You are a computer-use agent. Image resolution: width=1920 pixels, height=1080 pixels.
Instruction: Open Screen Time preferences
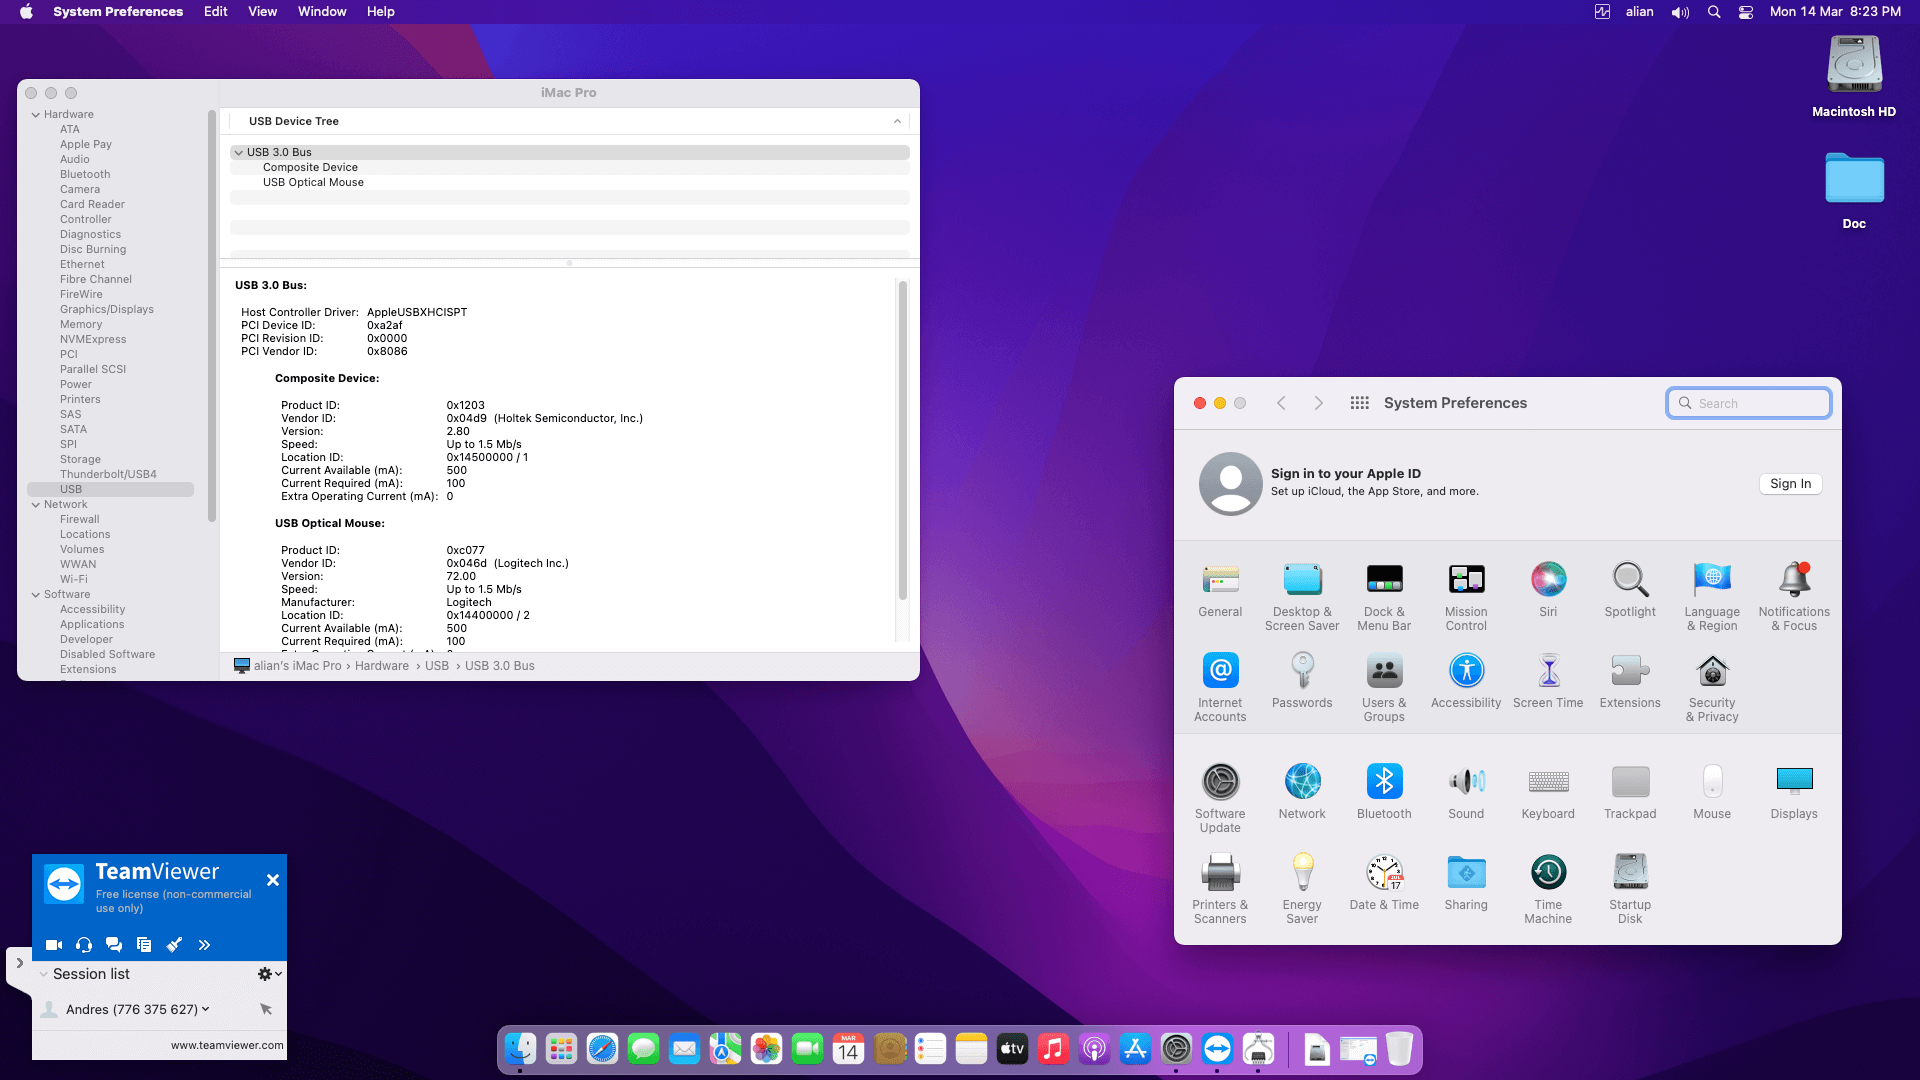(1548, 680)
